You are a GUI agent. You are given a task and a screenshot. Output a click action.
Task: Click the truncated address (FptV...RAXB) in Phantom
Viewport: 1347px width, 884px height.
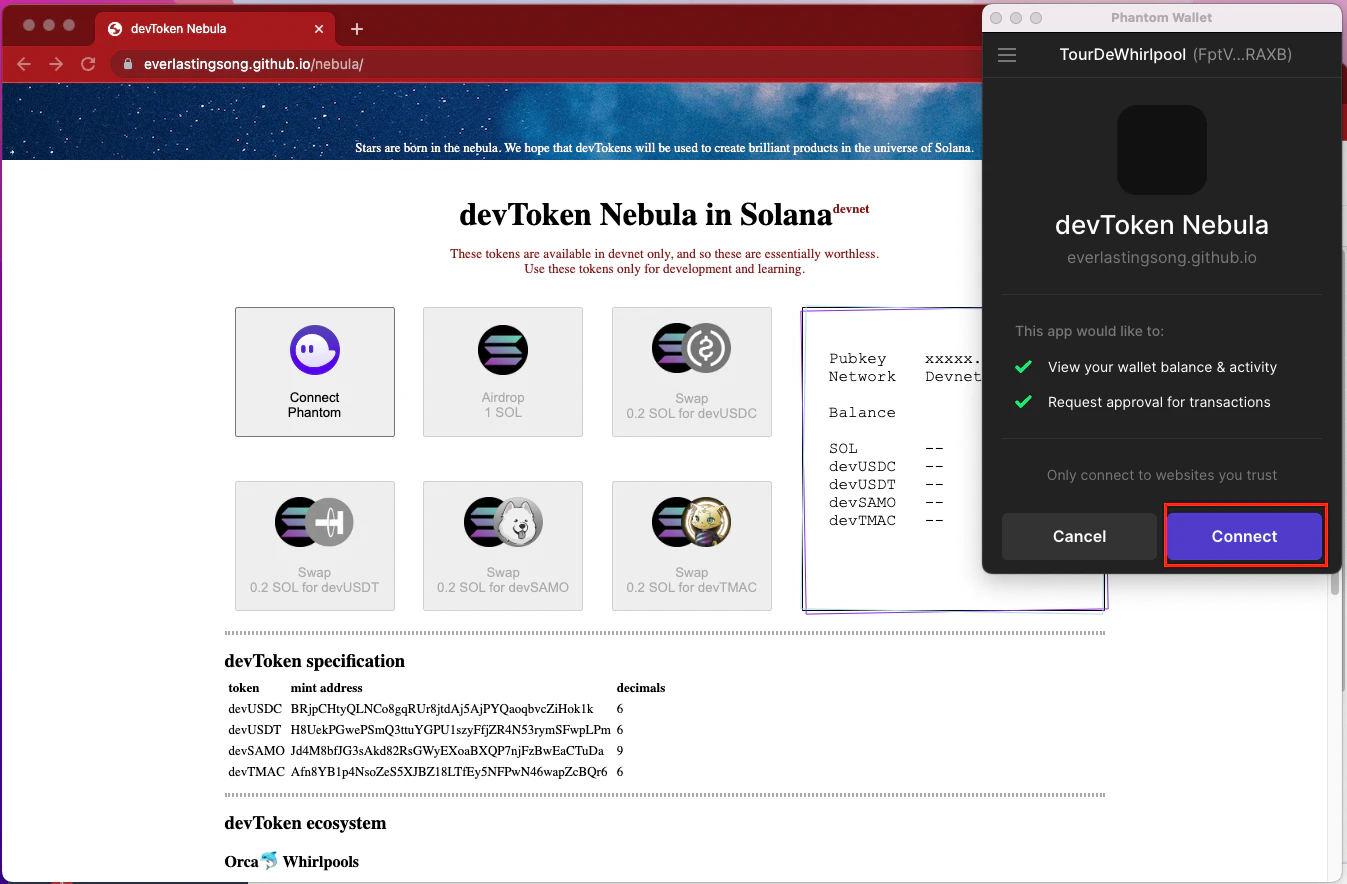coord(1243,55)
